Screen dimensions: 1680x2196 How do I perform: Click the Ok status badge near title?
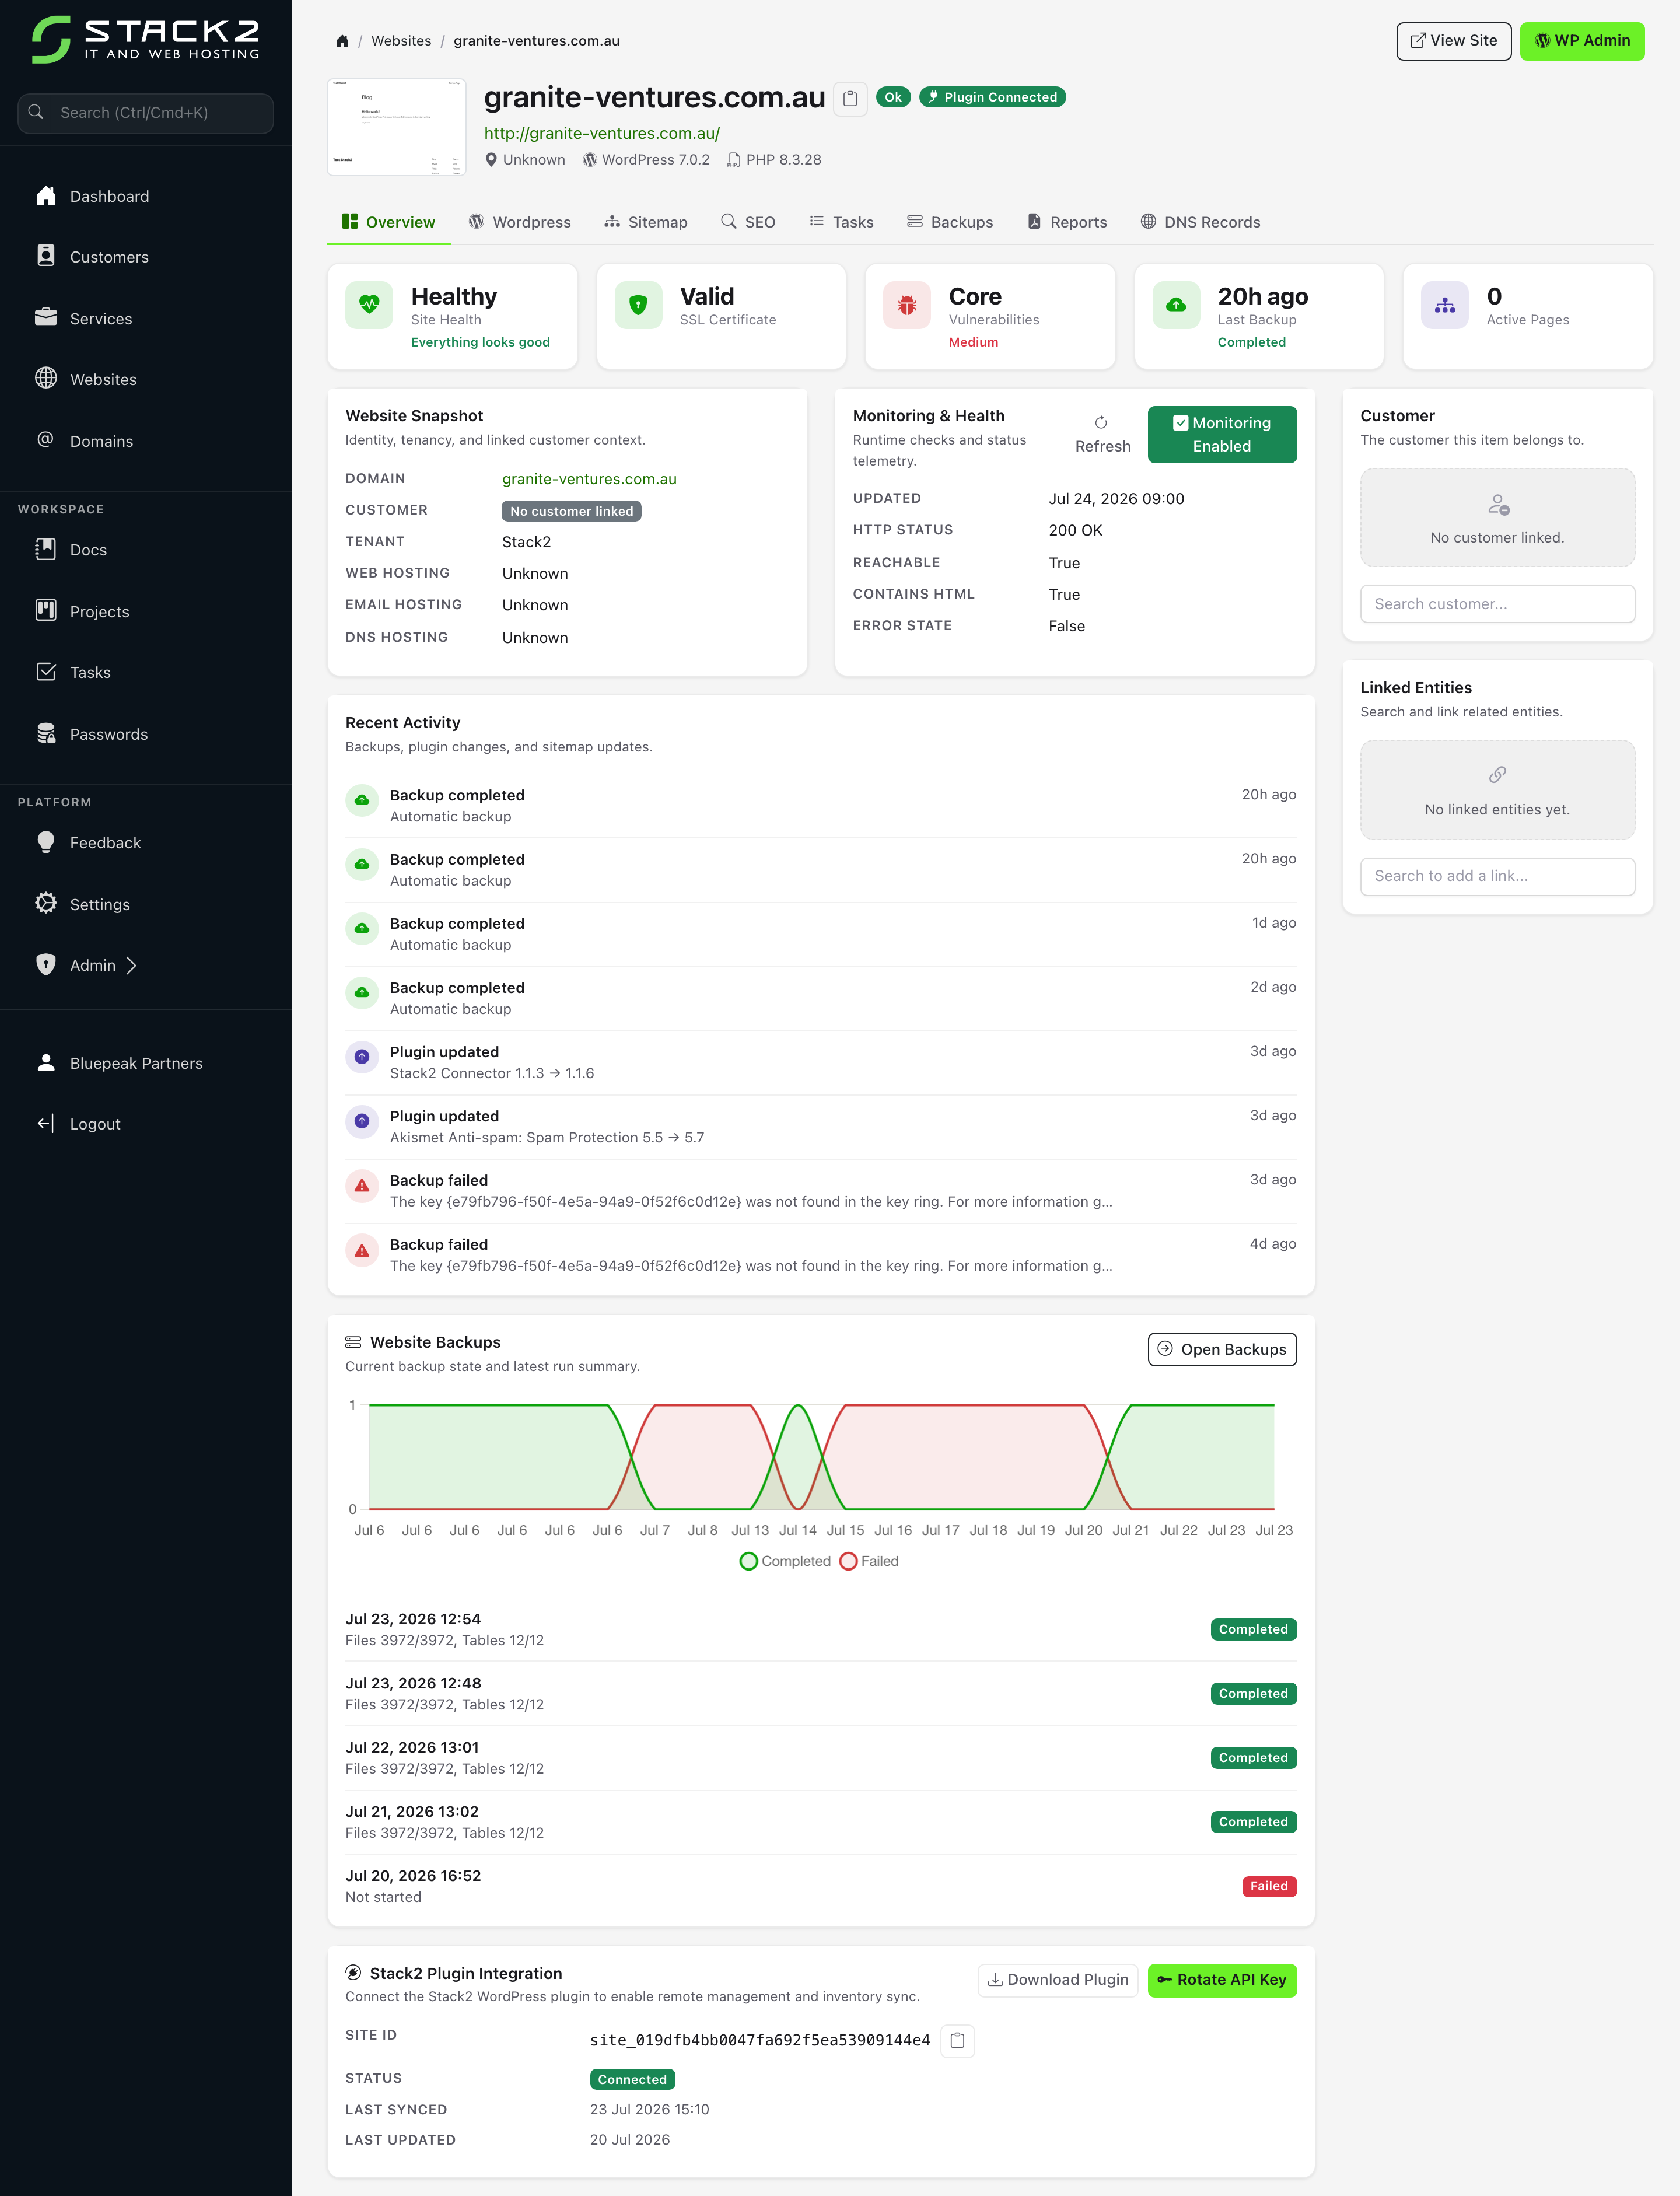point(893,97)
